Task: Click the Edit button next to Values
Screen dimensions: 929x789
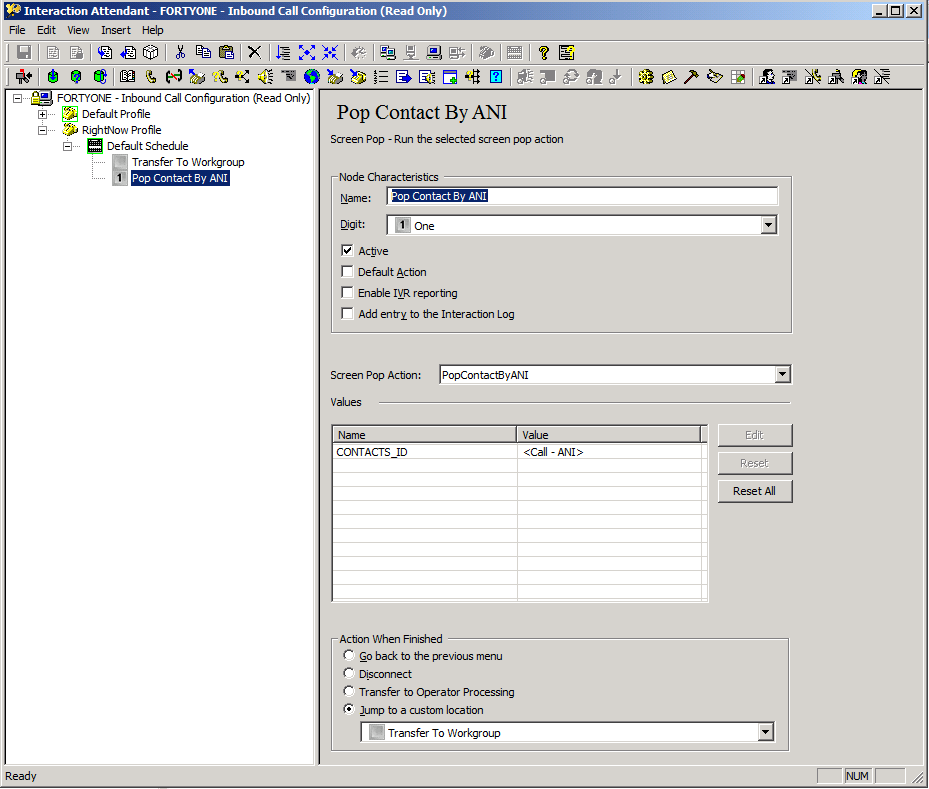Action: coord(754,435)
